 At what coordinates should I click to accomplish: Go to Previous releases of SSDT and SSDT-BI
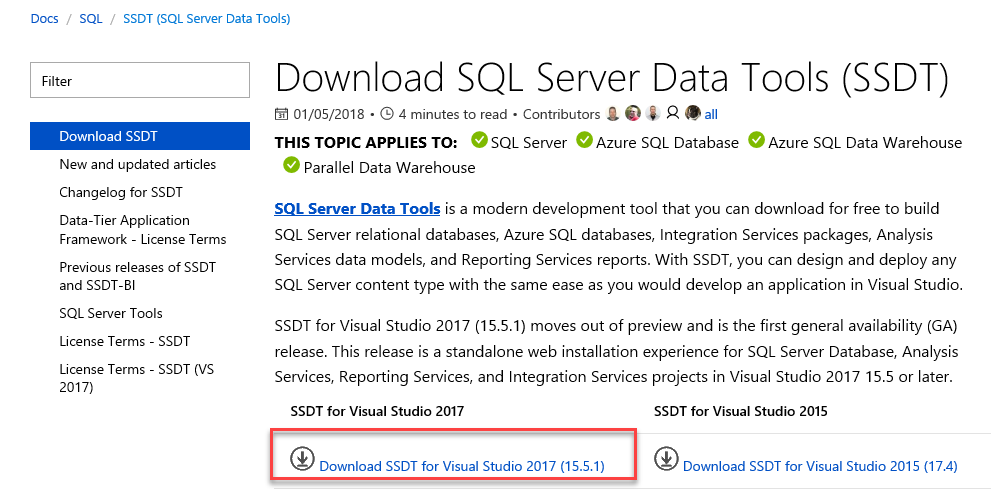pos(137,276)
